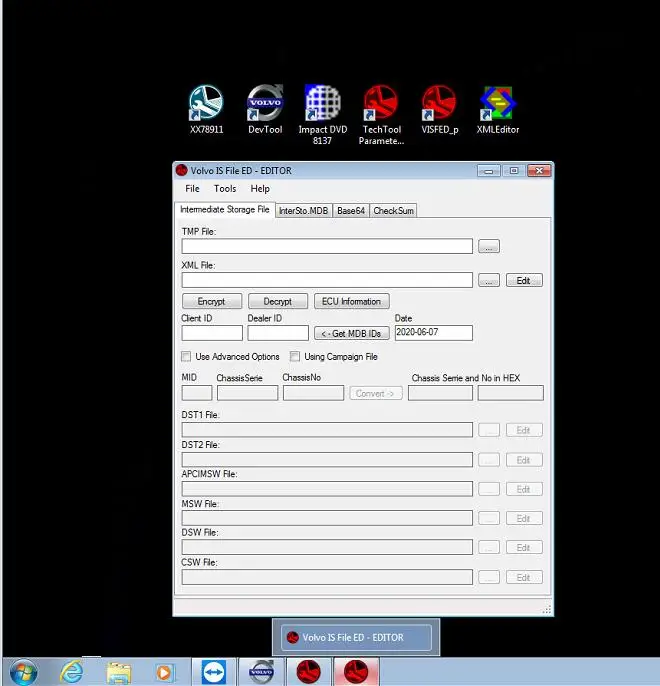Click the ChassisSerie input field

247,393
